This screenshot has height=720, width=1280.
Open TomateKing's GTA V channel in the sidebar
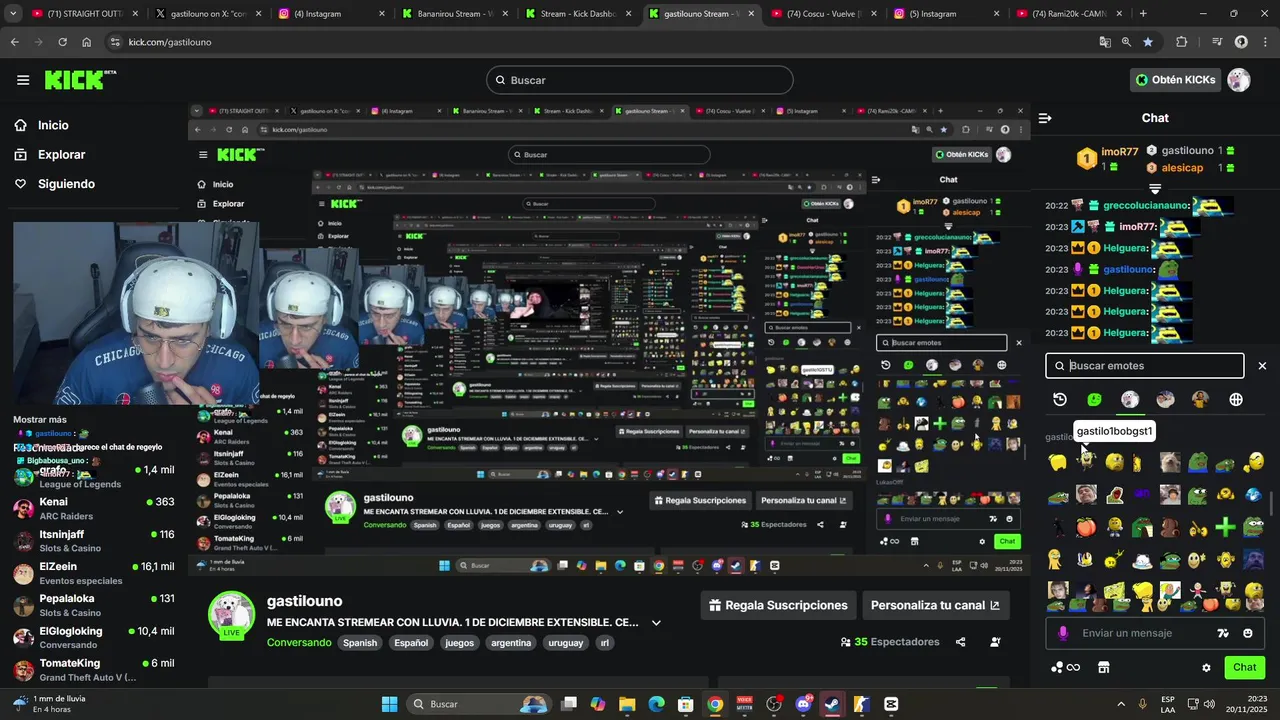94,670
